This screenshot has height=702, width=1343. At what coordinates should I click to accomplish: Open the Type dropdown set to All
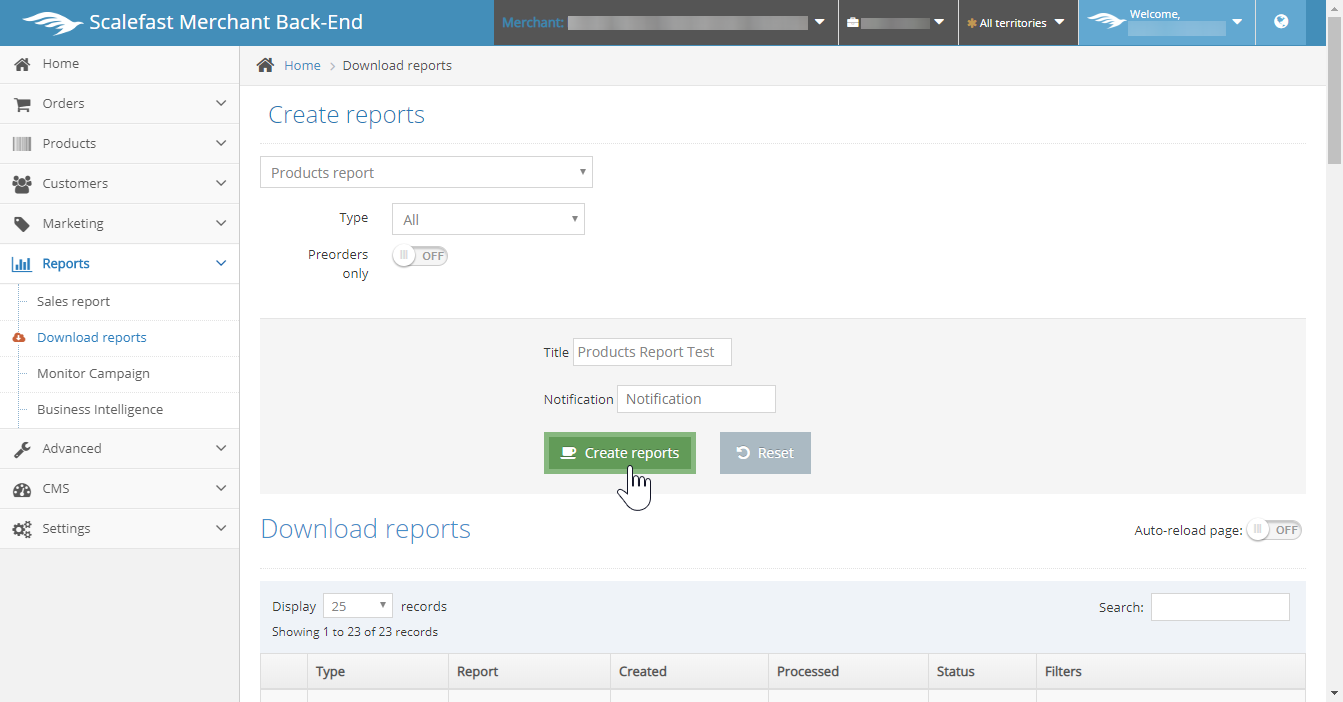[x=488, y=219]
